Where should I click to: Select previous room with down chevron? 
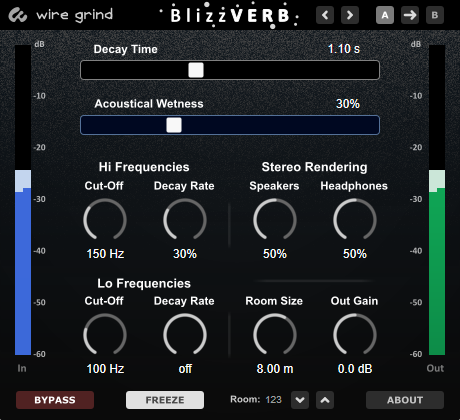300,400
